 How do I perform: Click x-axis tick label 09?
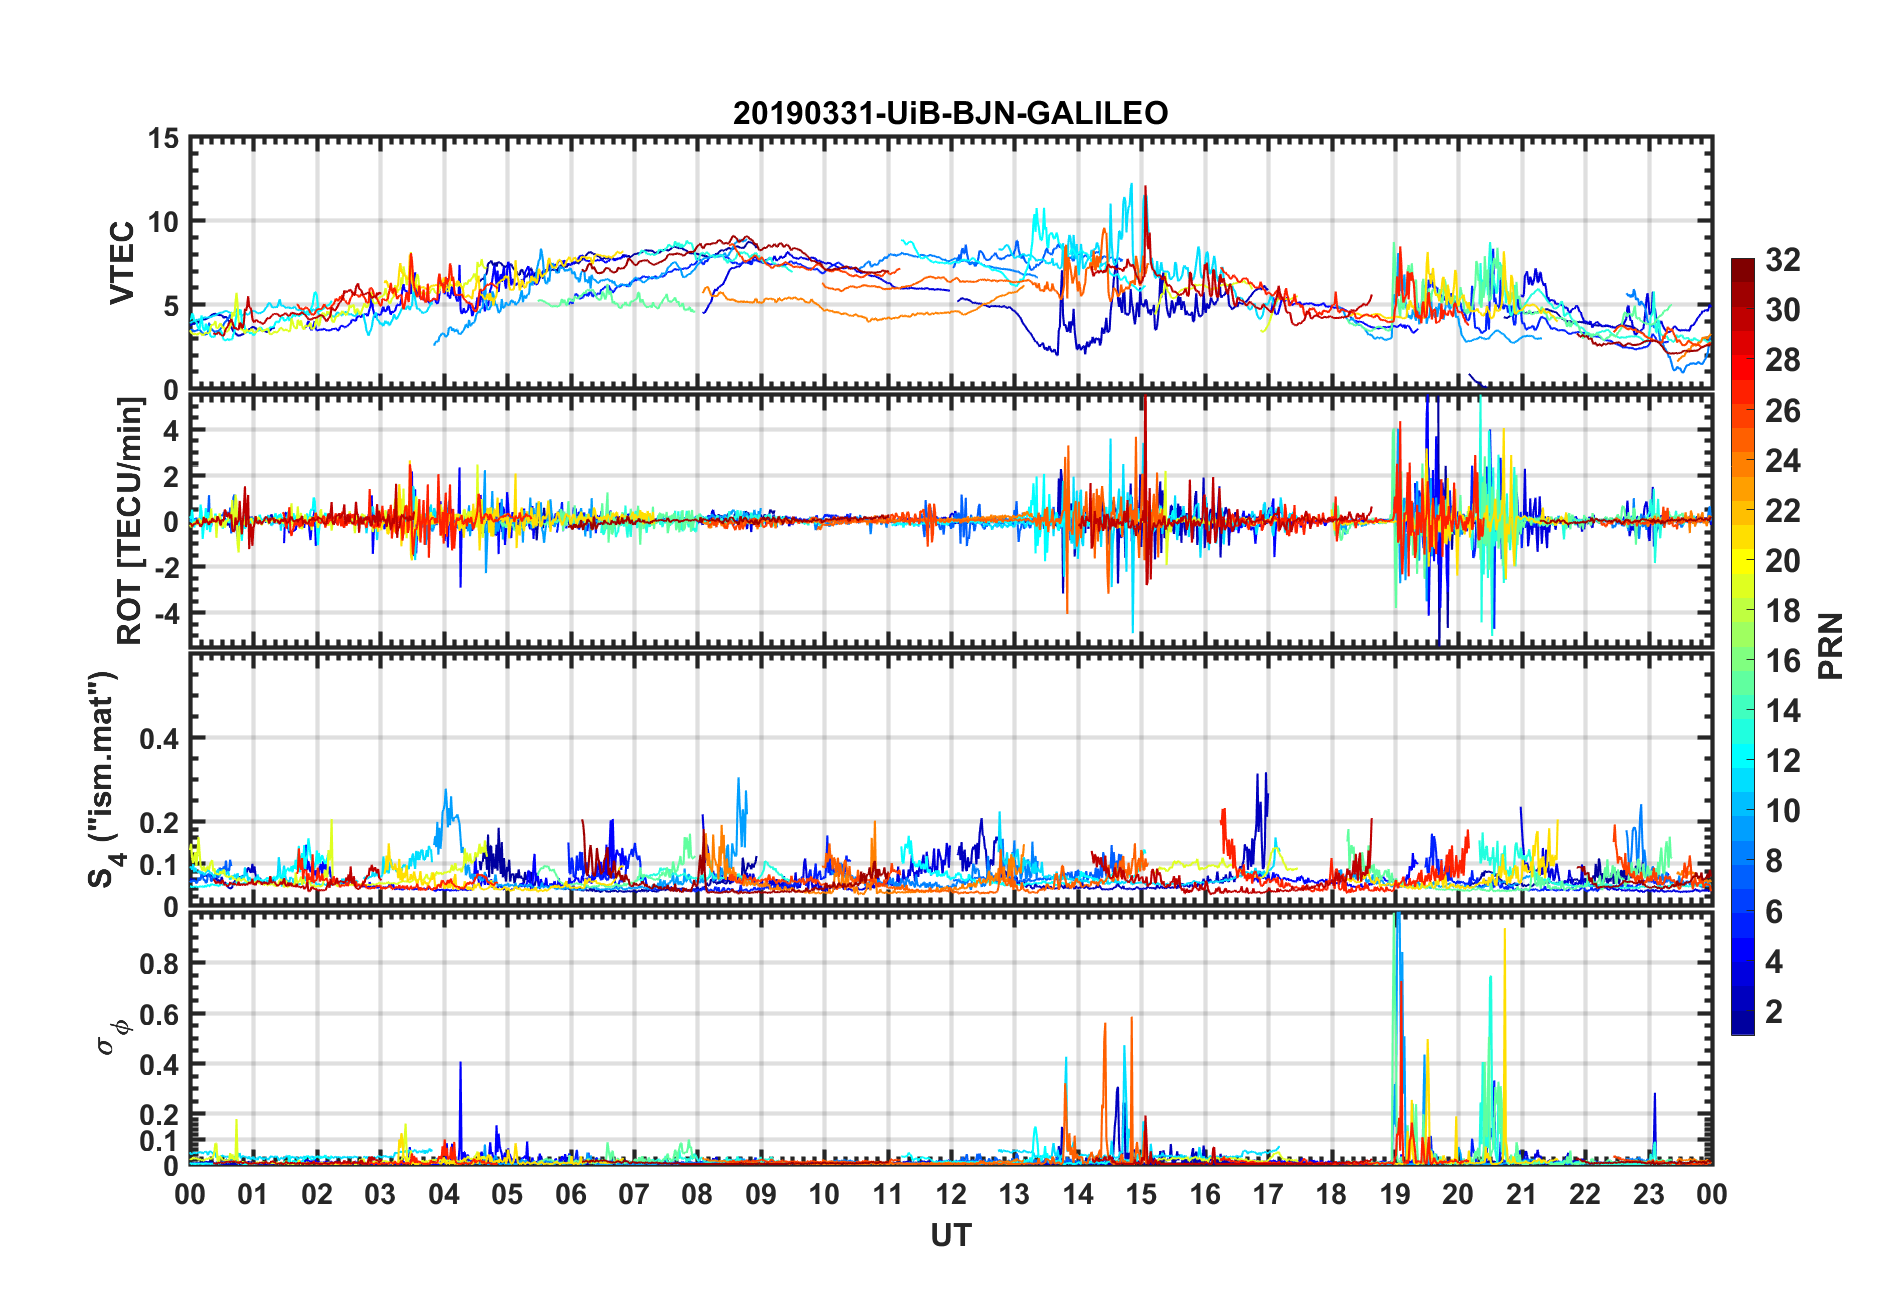[760, 1194]
